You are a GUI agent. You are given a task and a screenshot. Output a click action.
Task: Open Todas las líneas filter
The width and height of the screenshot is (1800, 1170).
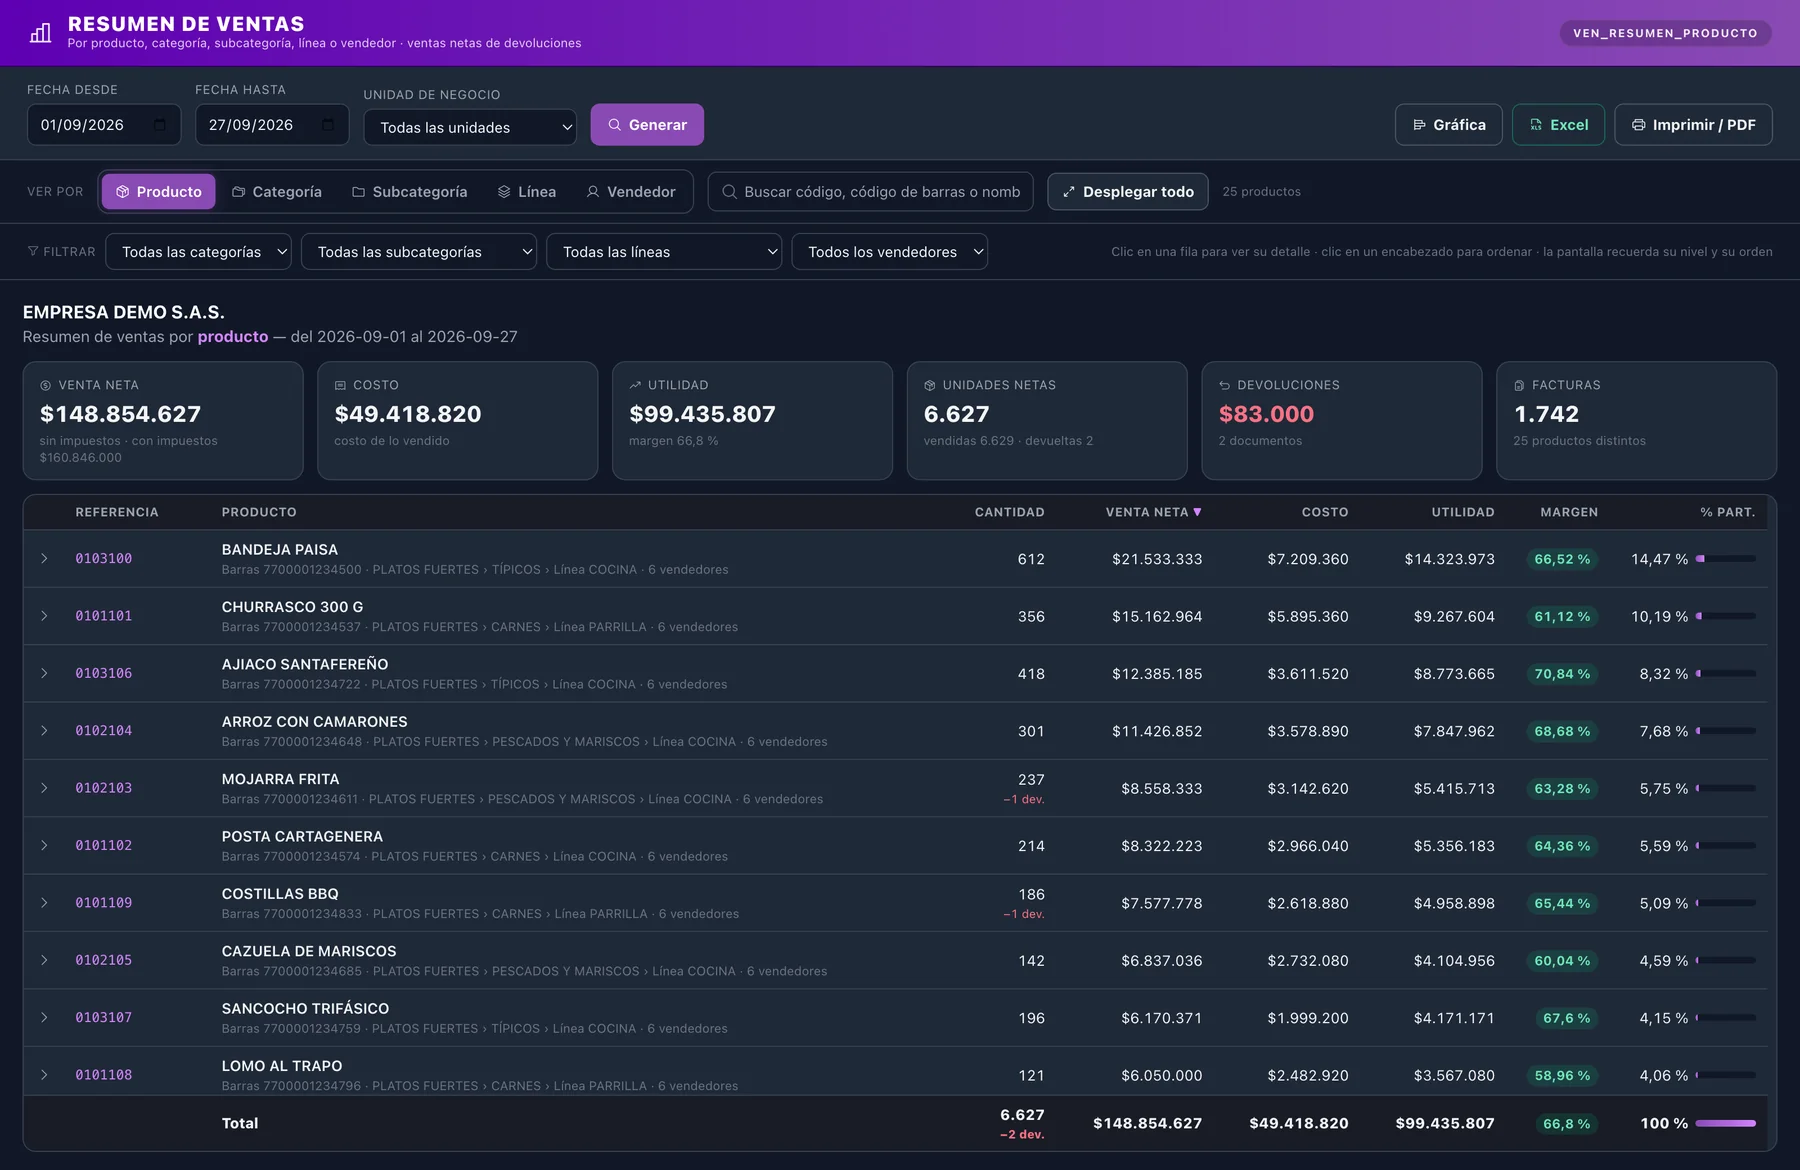[x=664, y=252]
